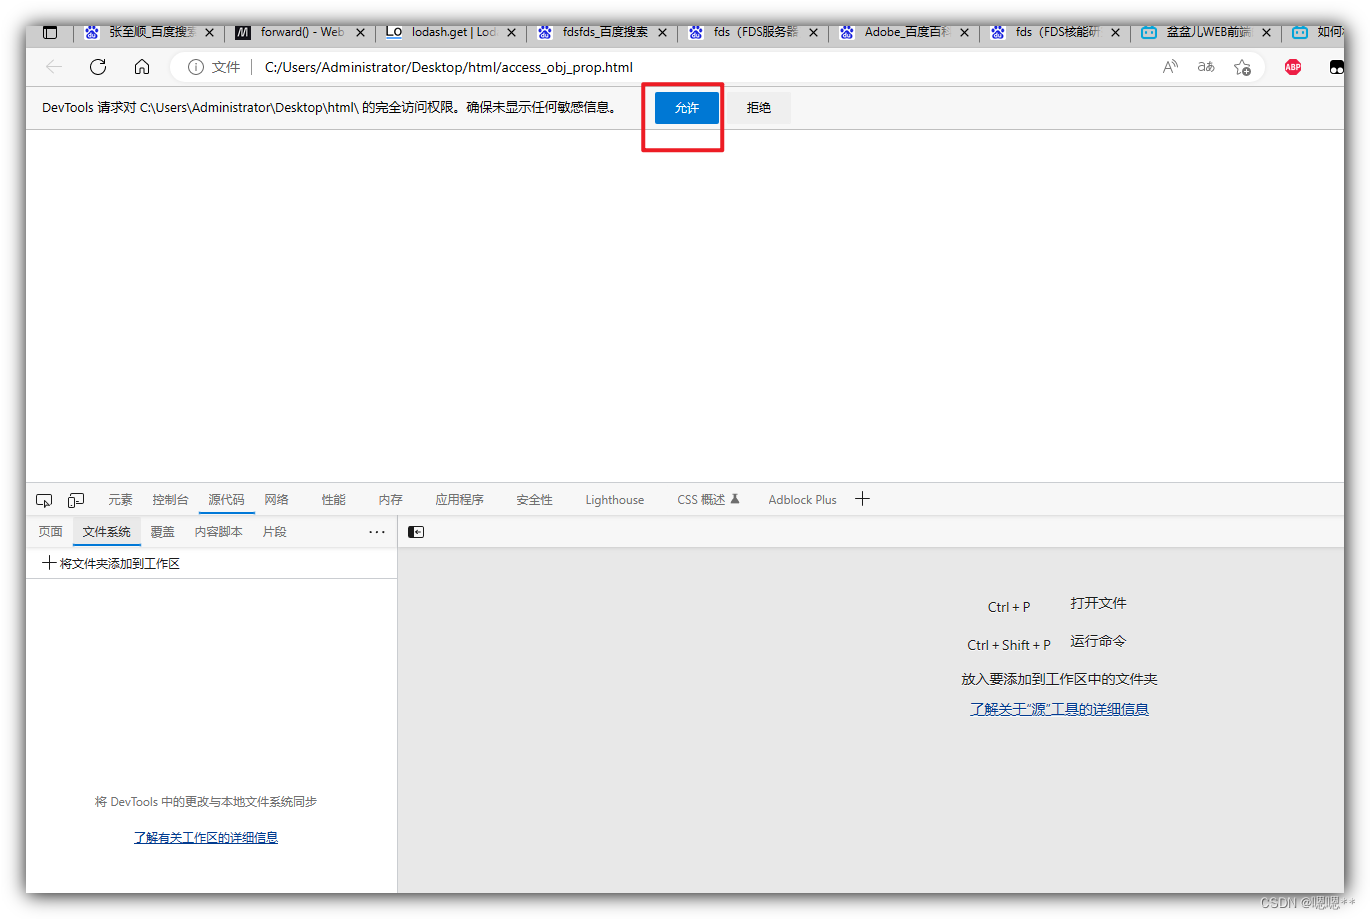1370x919 pixels.
Task: Open the Lighthouse DevTools tab
Action: click(615, 500)
